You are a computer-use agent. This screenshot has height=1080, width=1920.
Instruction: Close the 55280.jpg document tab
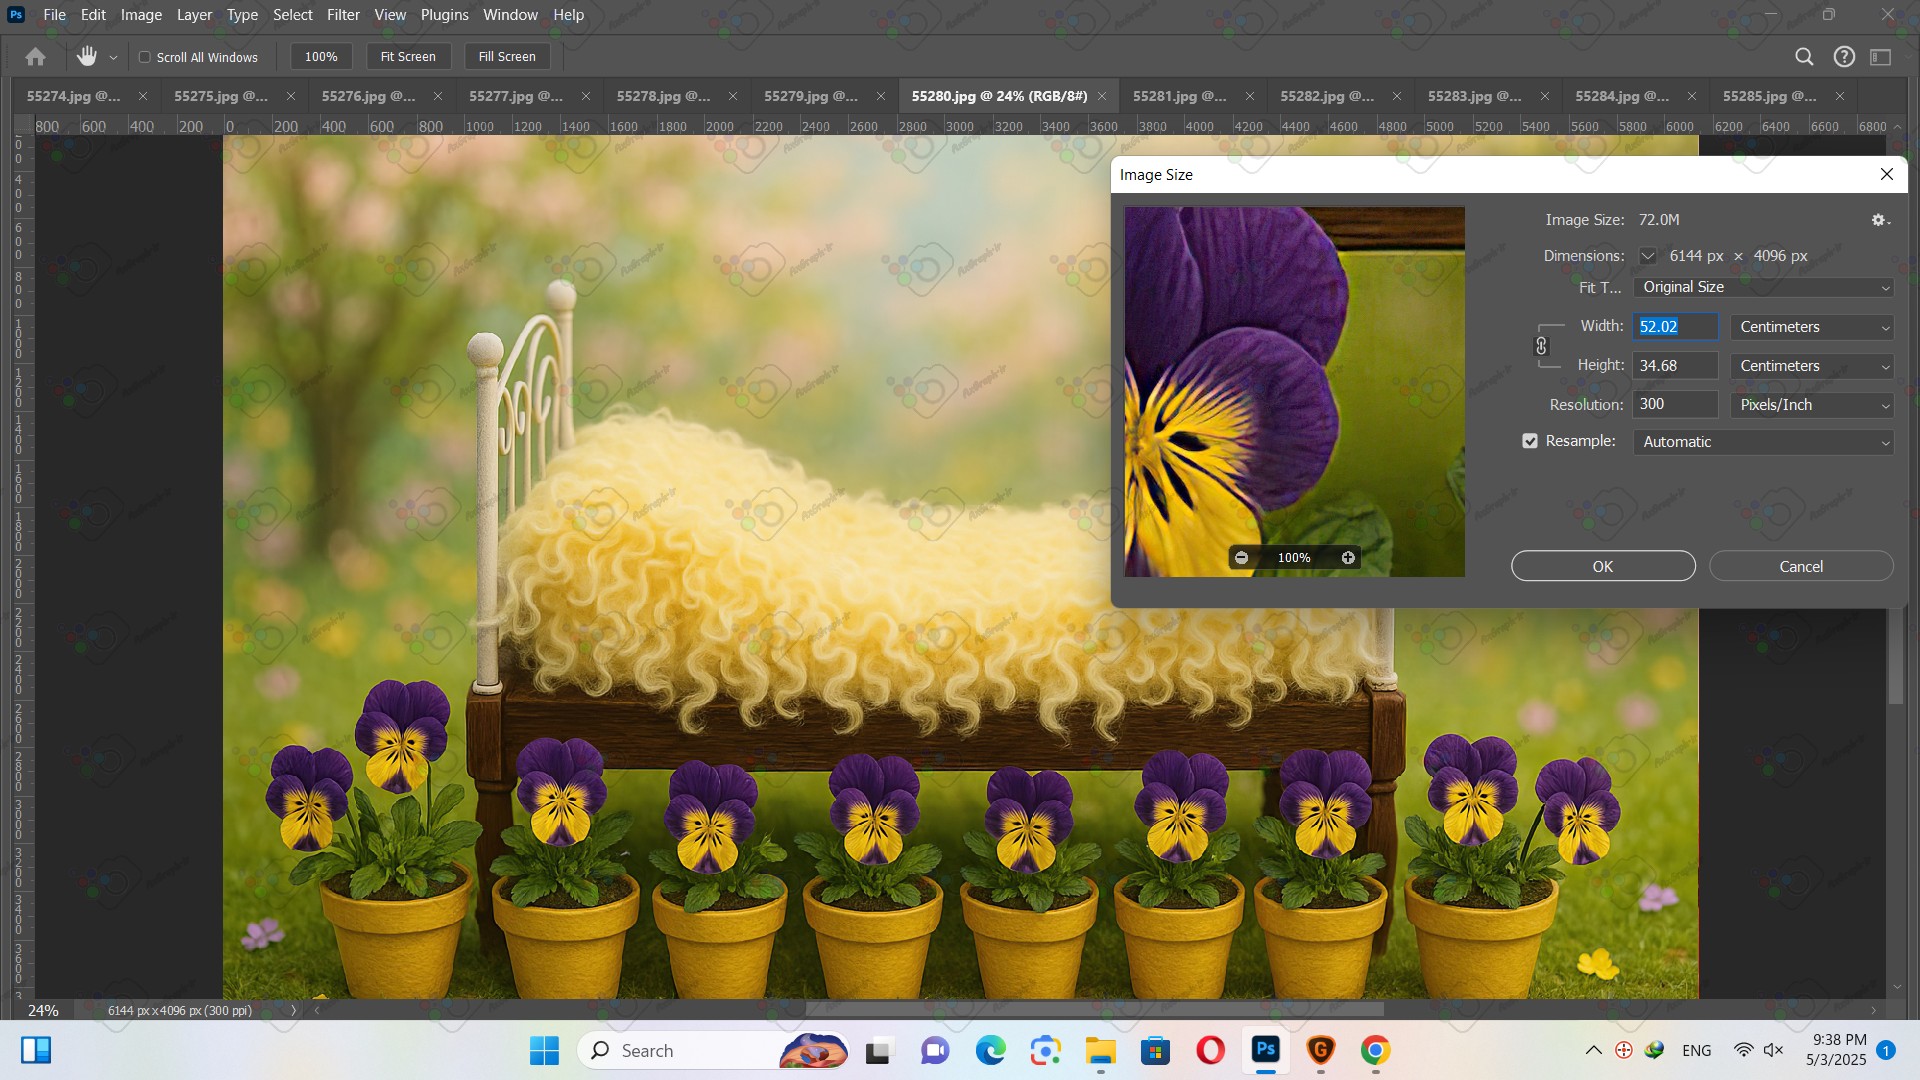(1102, 96)
